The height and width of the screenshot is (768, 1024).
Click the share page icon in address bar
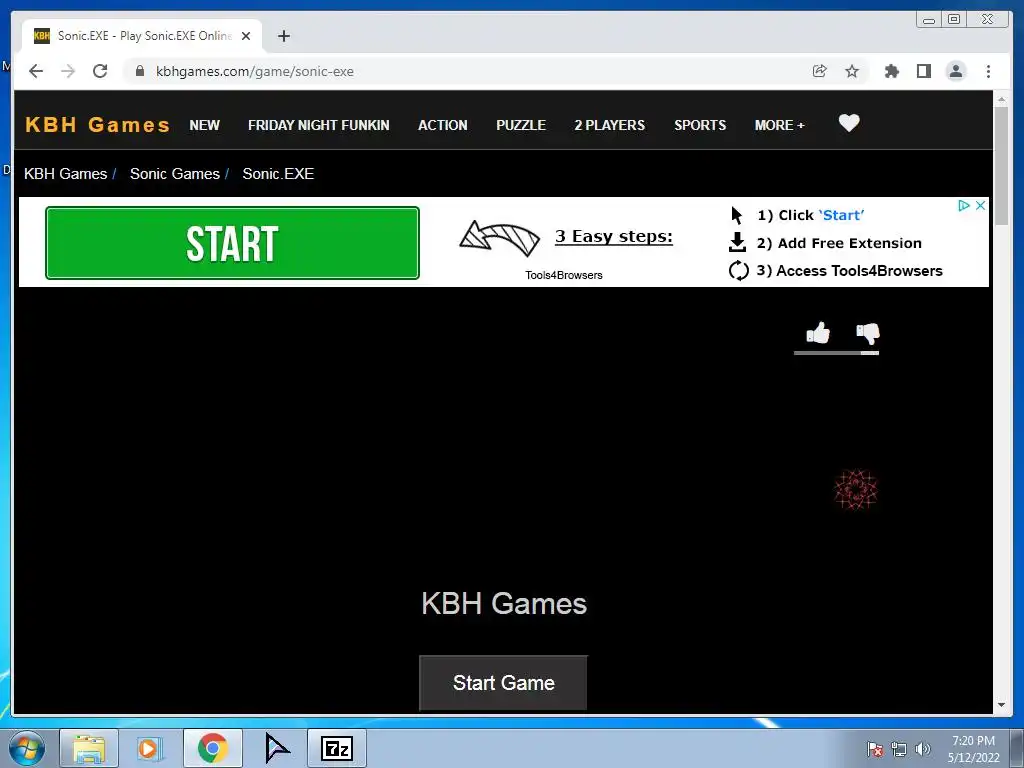pos(820,71)
